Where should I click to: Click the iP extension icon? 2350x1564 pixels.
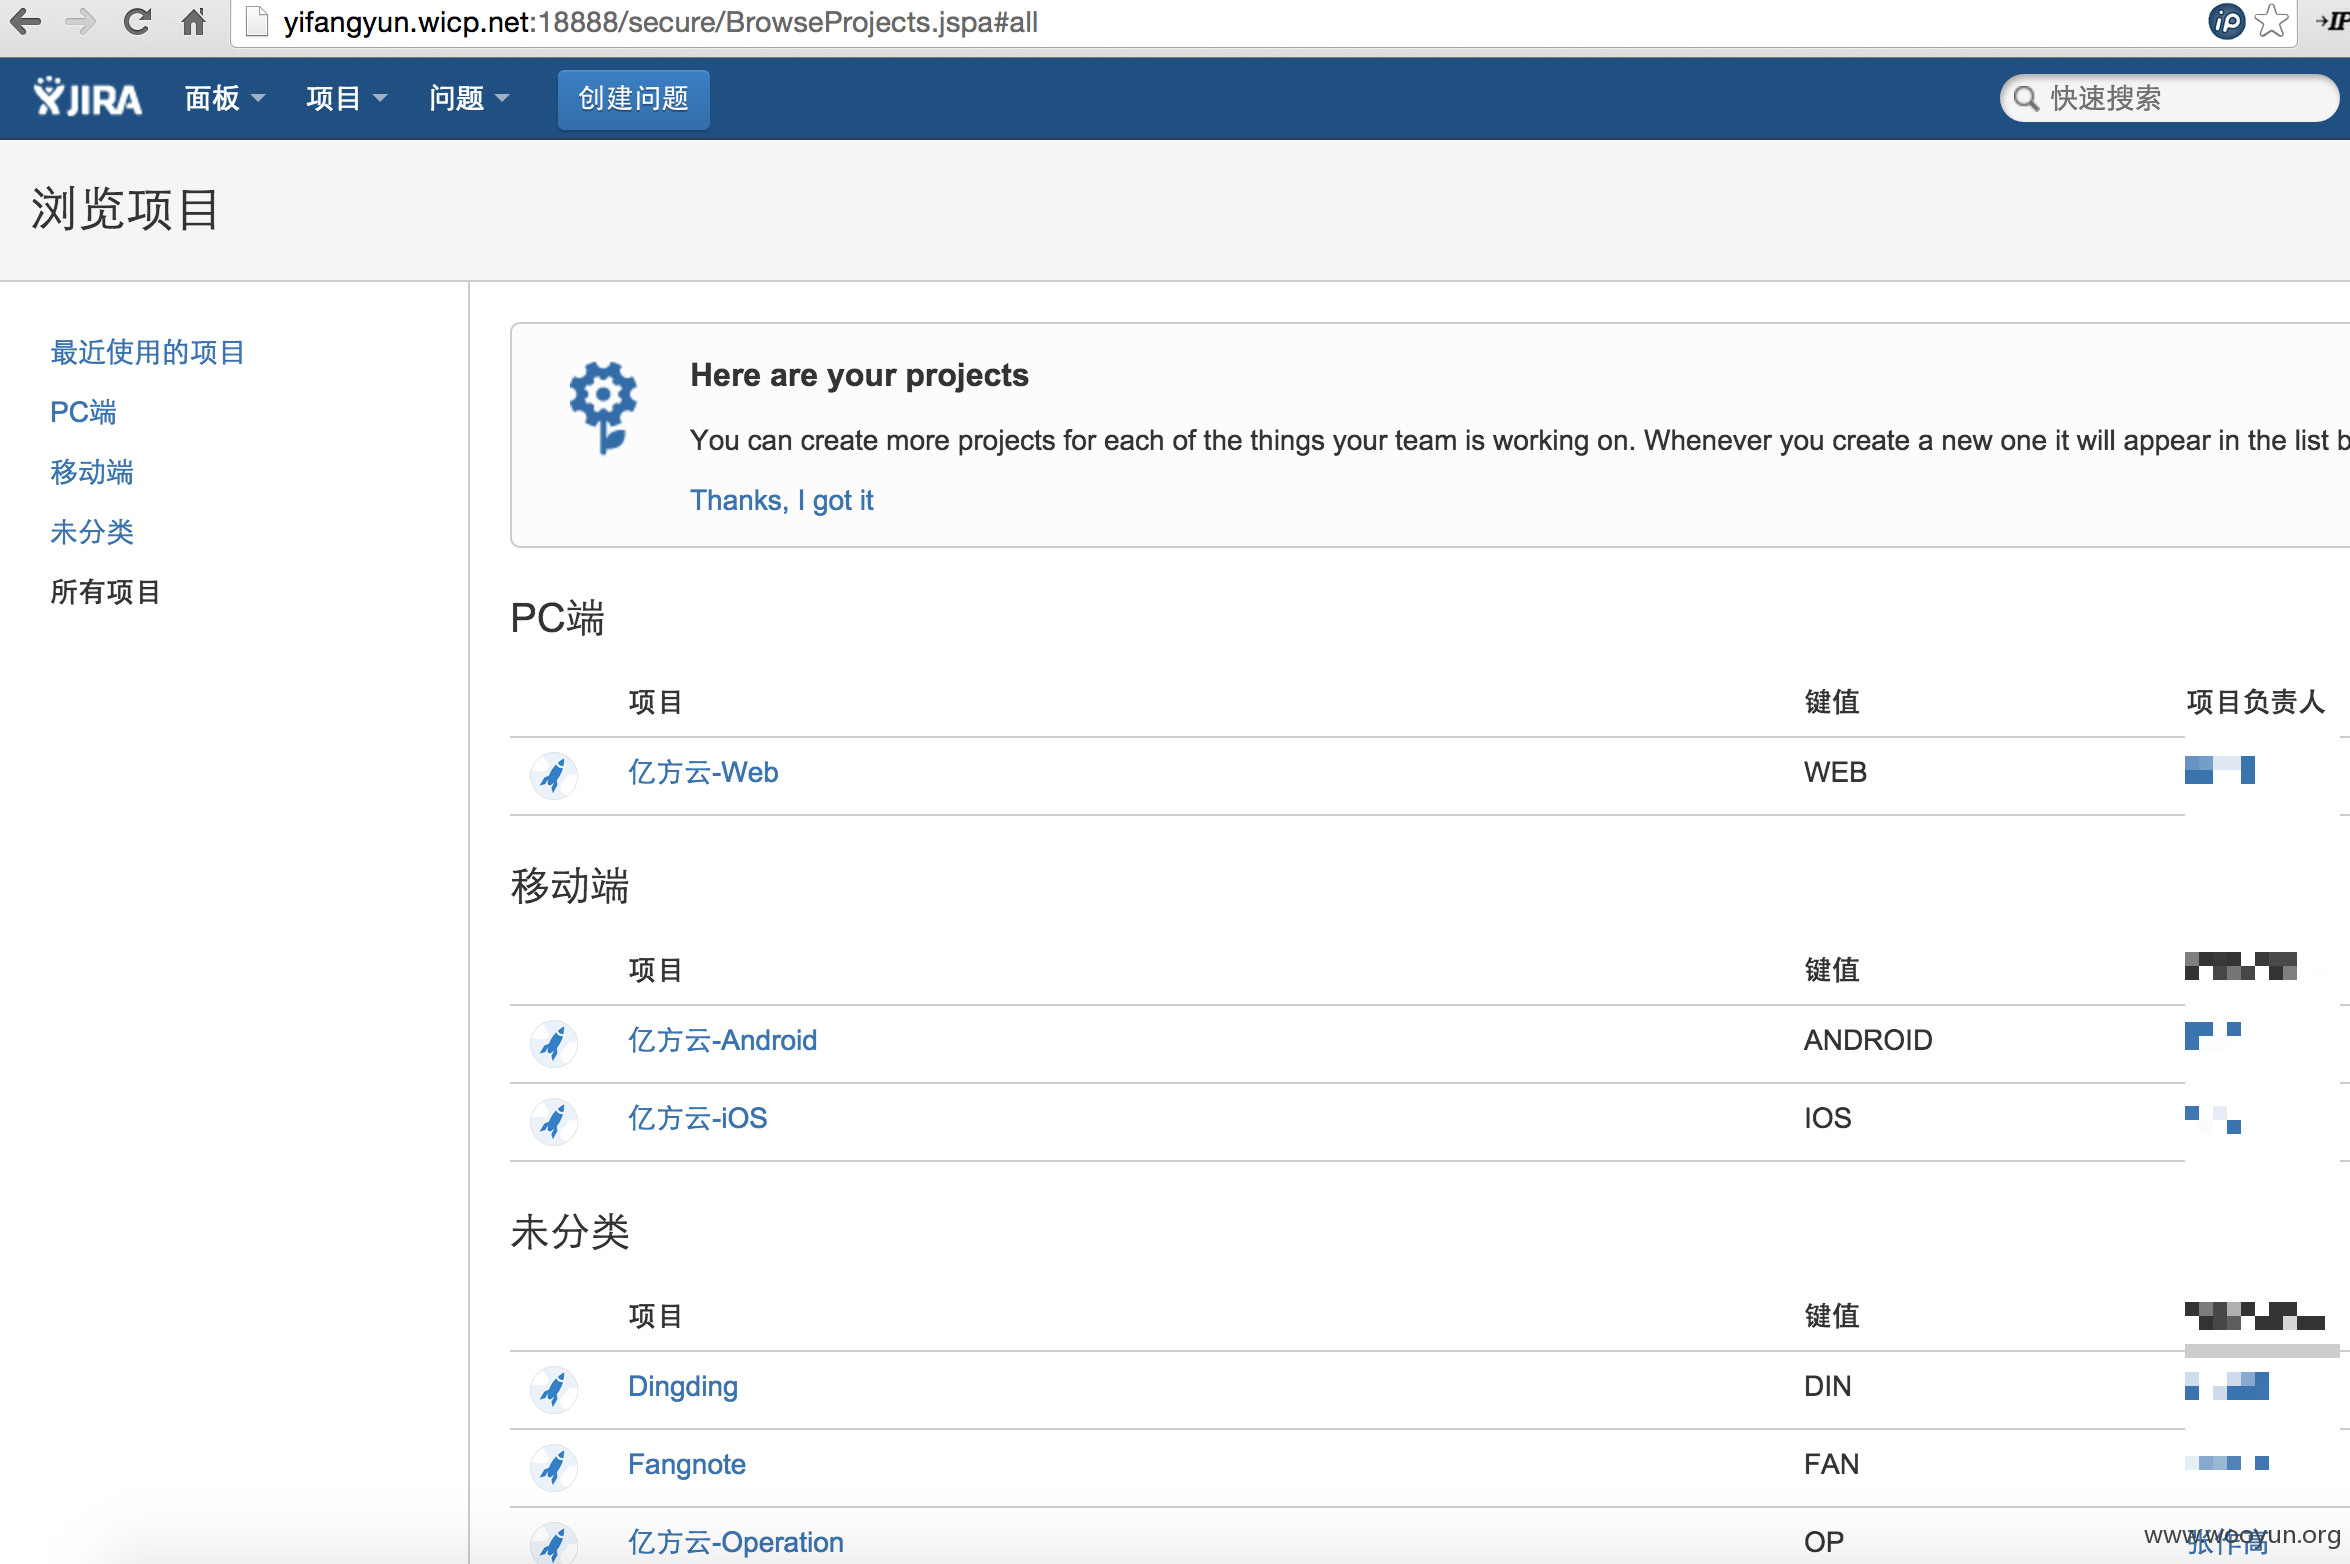pos(2226,21)
